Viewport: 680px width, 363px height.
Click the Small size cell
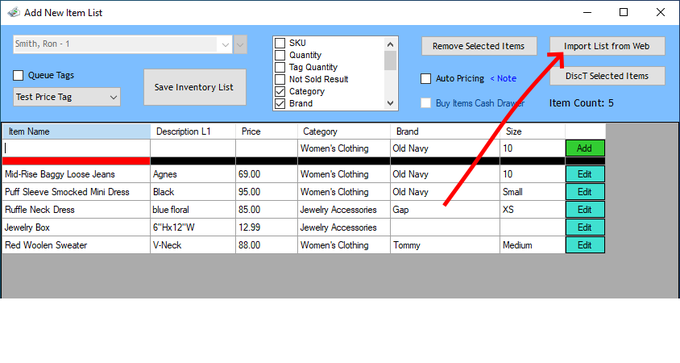(533, 192)
